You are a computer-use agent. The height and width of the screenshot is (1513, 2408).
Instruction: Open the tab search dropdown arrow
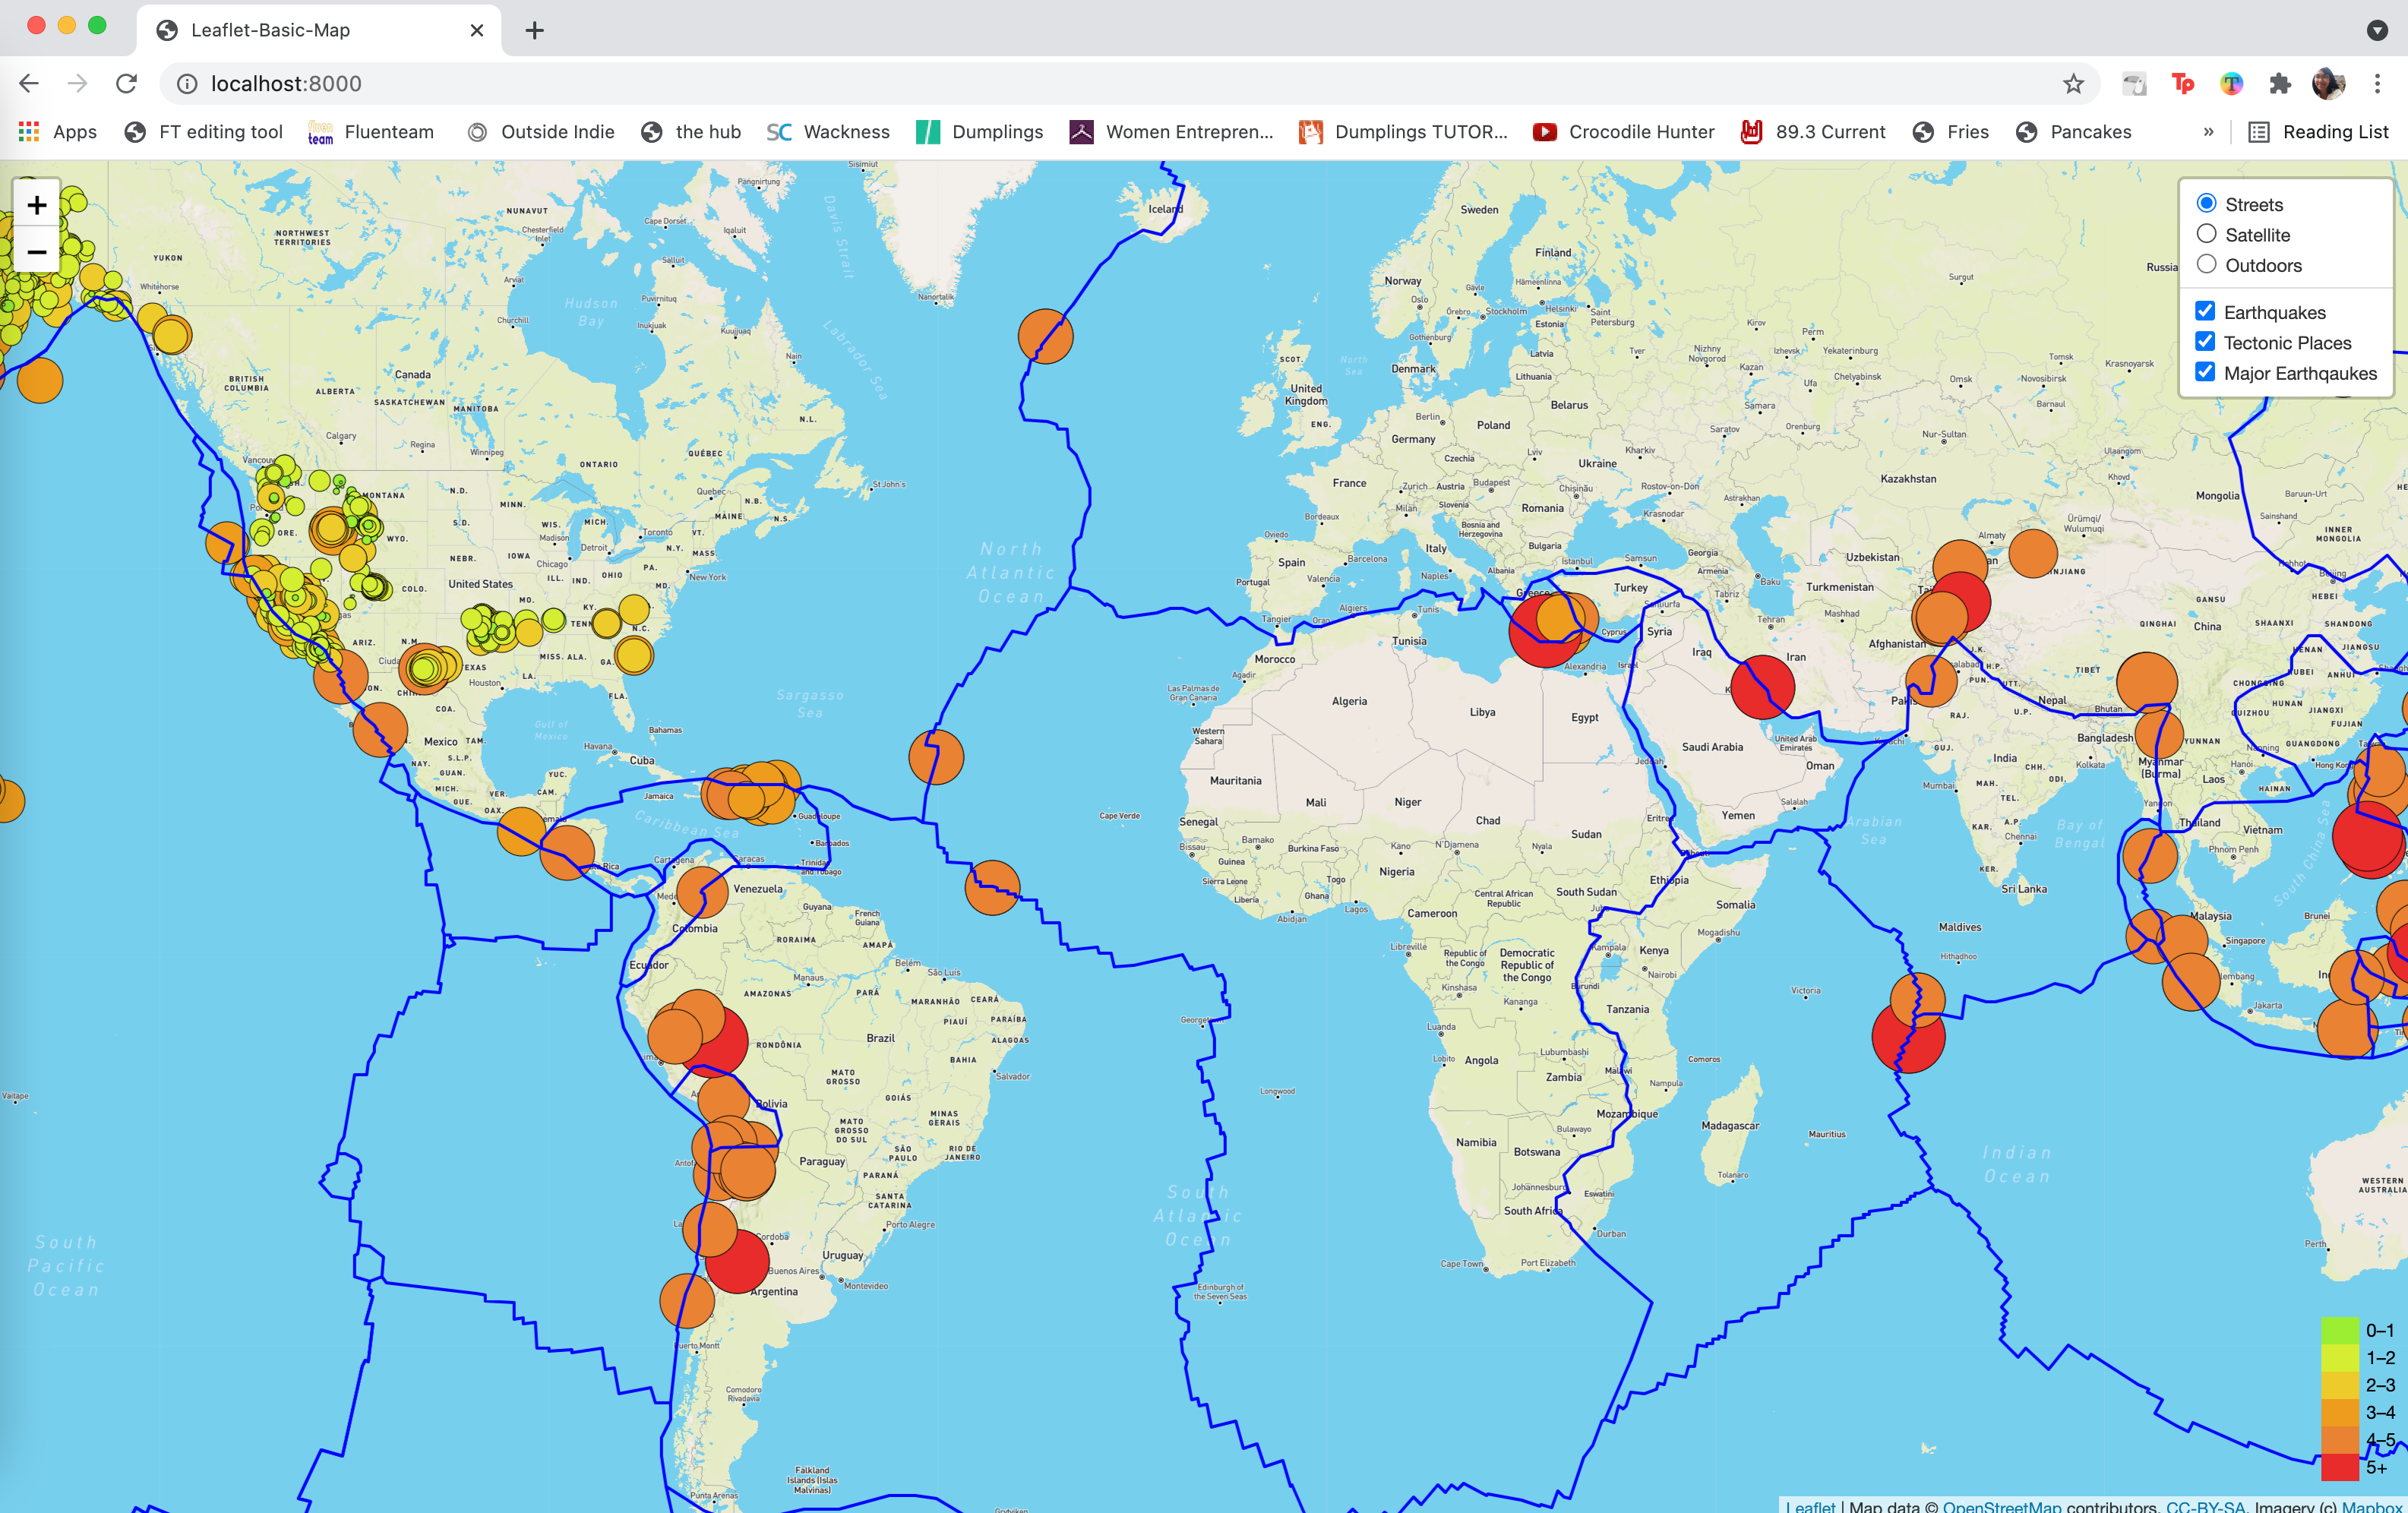pyautogui.click(x=2378, y=30)
